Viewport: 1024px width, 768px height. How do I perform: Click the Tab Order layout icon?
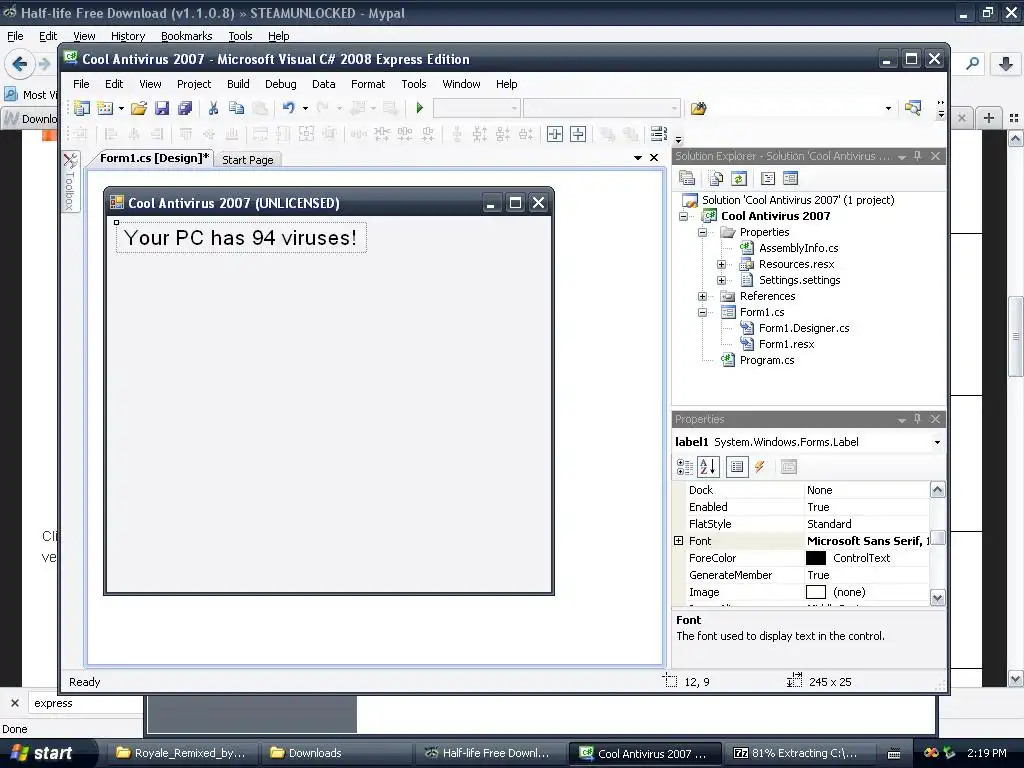coord(659,134)
